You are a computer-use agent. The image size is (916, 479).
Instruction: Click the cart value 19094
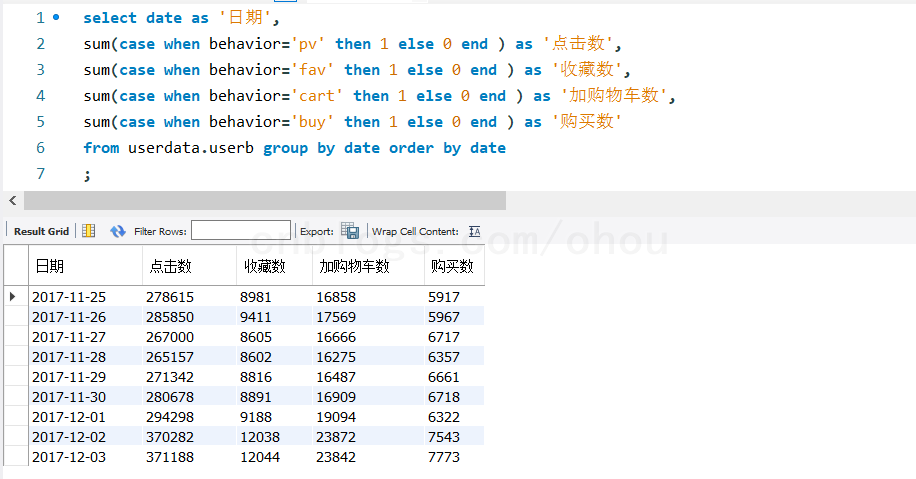point(336,417)
